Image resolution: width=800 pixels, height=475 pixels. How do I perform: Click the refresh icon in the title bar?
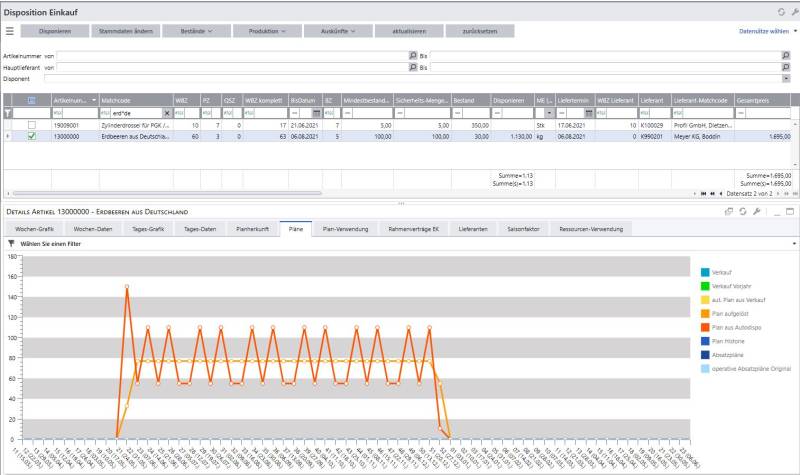[x=781, y=10]
